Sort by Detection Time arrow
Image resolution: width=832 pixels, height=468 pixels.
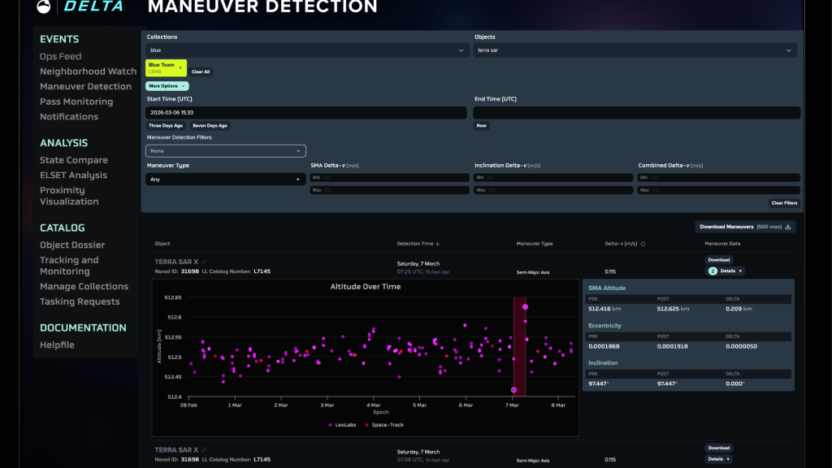click(x=437, y=243)
